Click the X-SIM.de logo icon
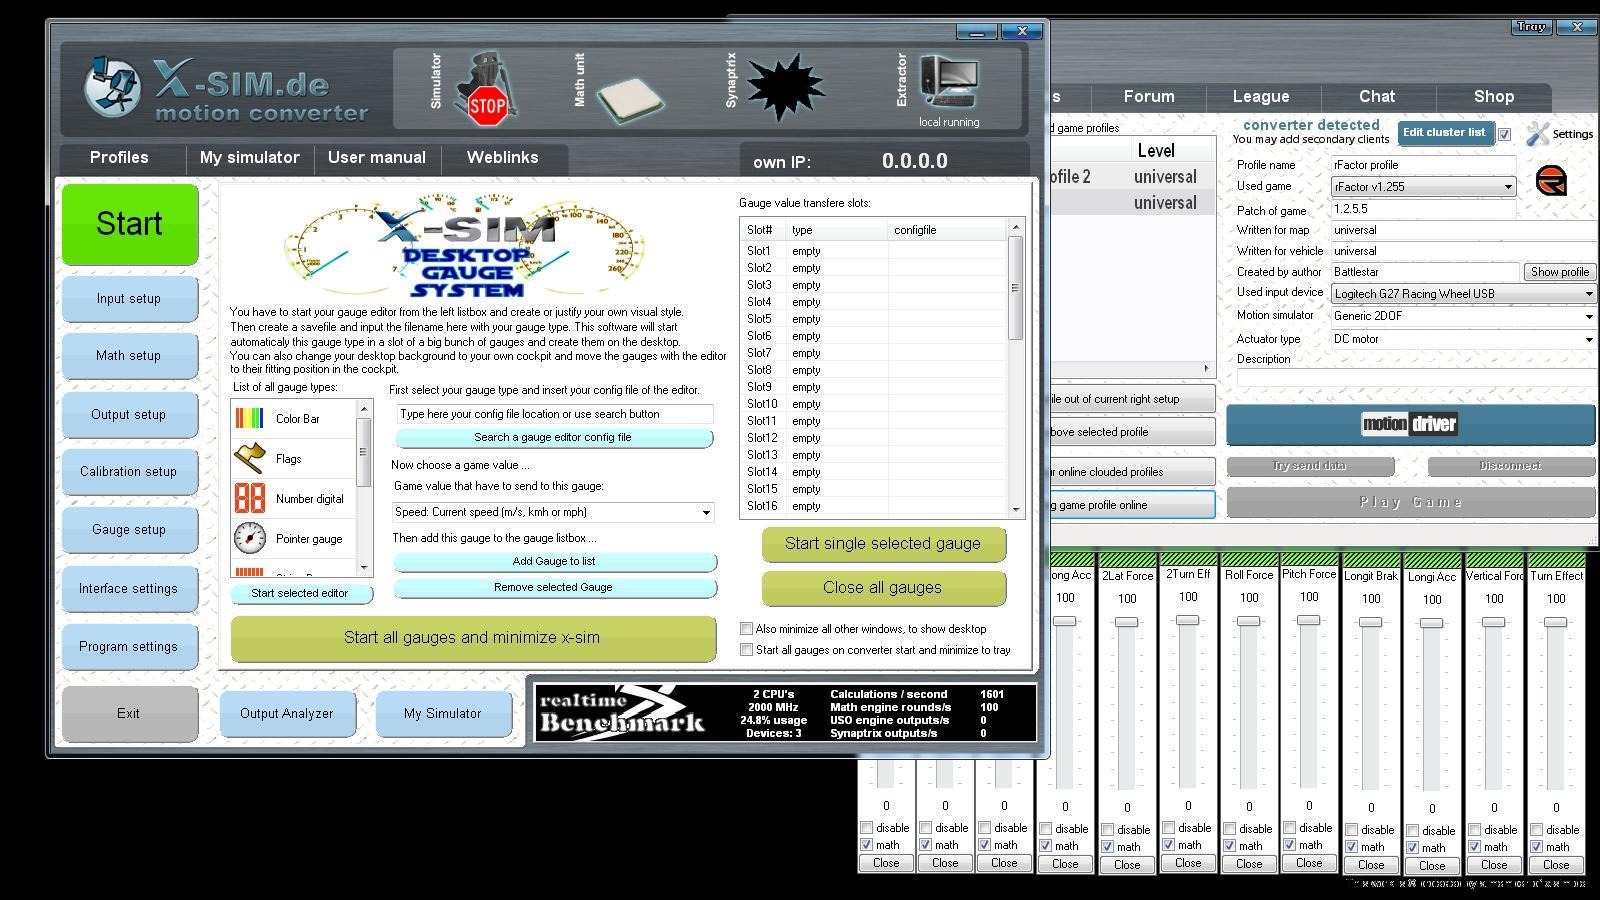The image size is (1600, 900). click(x=112, y=86)
